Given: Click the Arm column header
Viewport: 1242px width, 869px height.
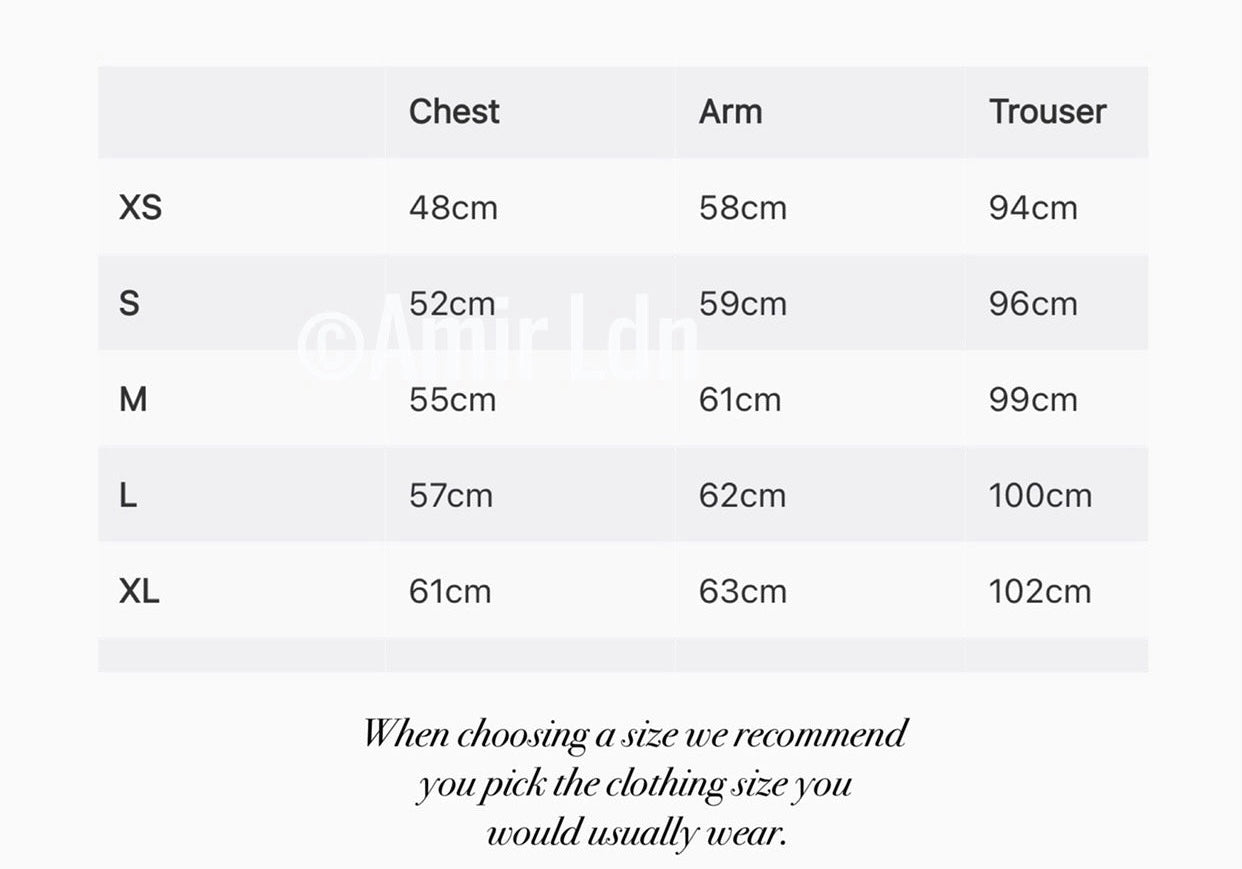Looking at the screenshot, I should tap(731, 111).
